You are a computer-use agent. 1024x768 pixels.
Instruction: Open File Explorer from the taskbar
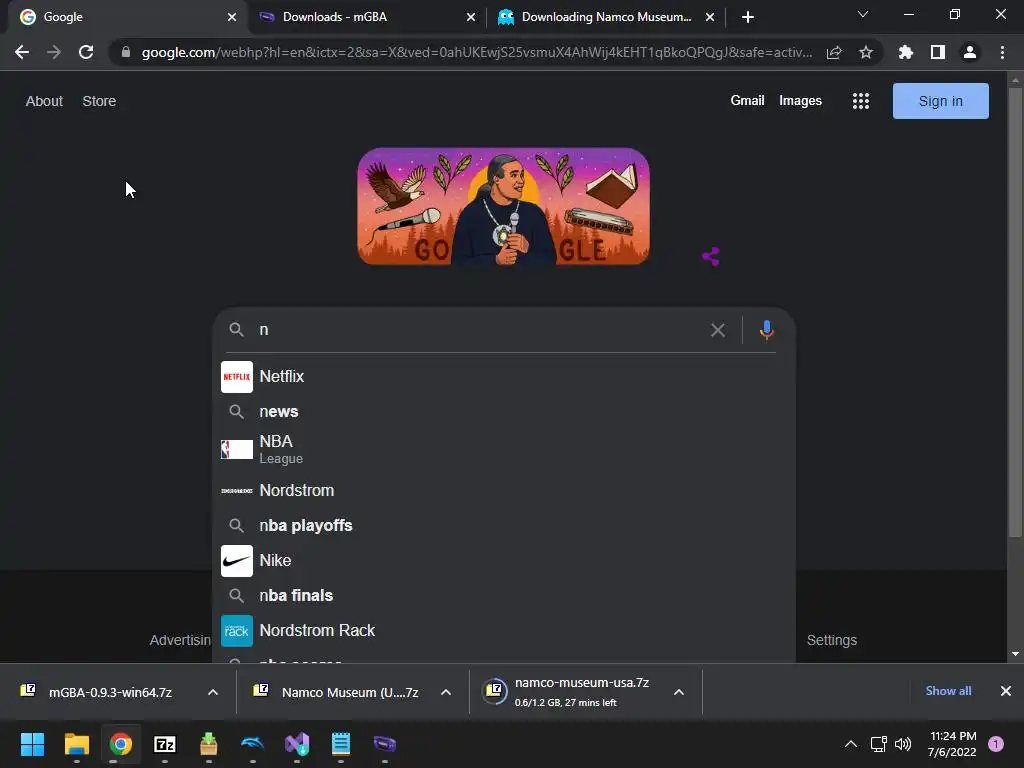(x=76, y=744)
